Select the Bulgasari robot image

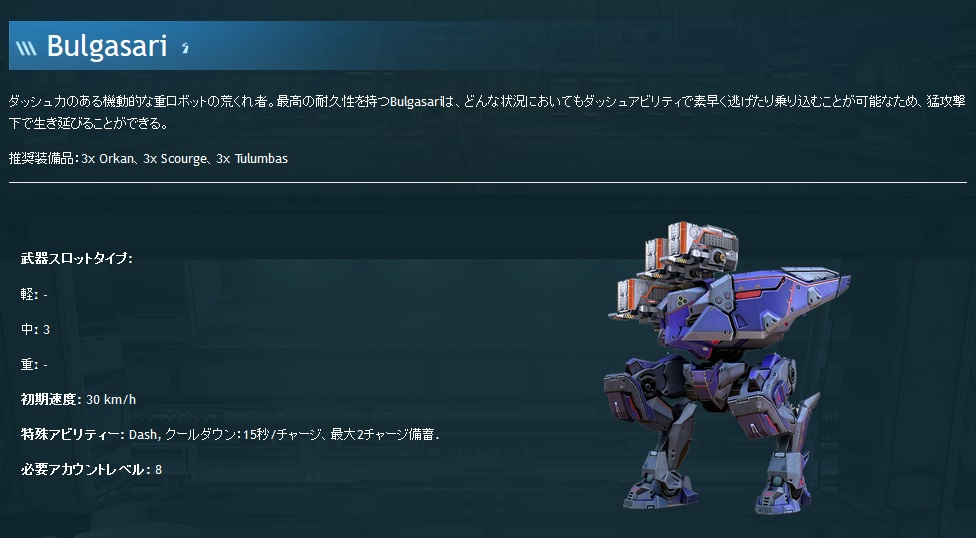coord(727,367)
